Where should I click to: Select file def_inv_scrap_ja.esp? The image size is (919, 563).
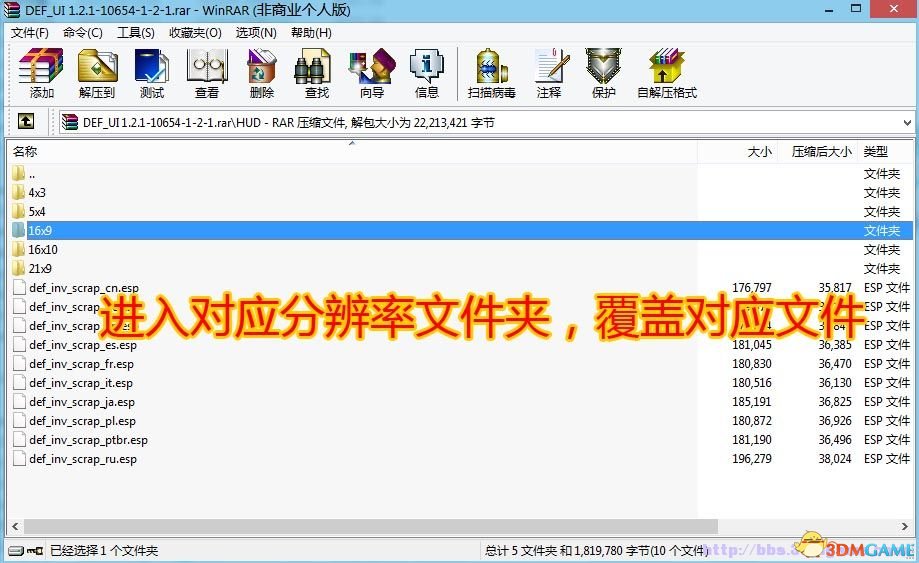point(462,402)
